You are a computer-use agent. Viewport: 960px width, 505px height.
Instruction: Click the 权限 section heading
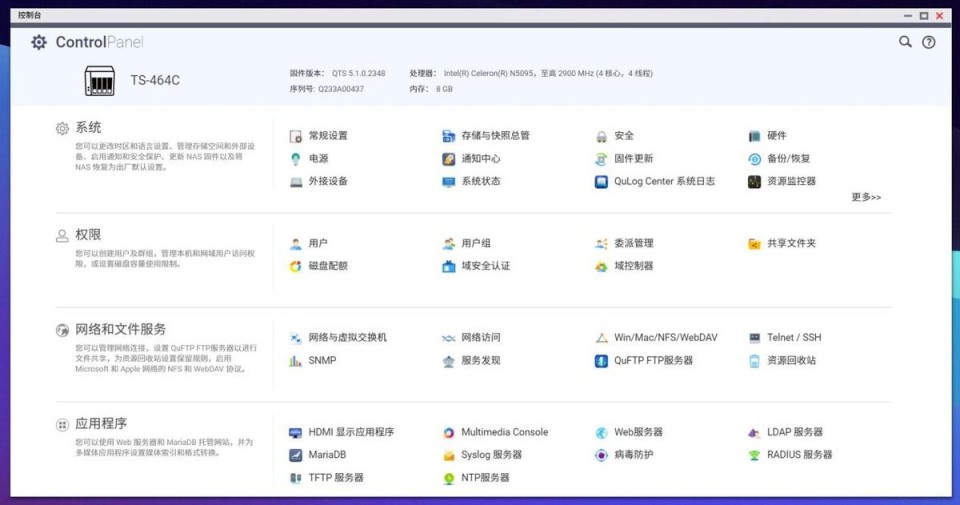pos(88,234)
